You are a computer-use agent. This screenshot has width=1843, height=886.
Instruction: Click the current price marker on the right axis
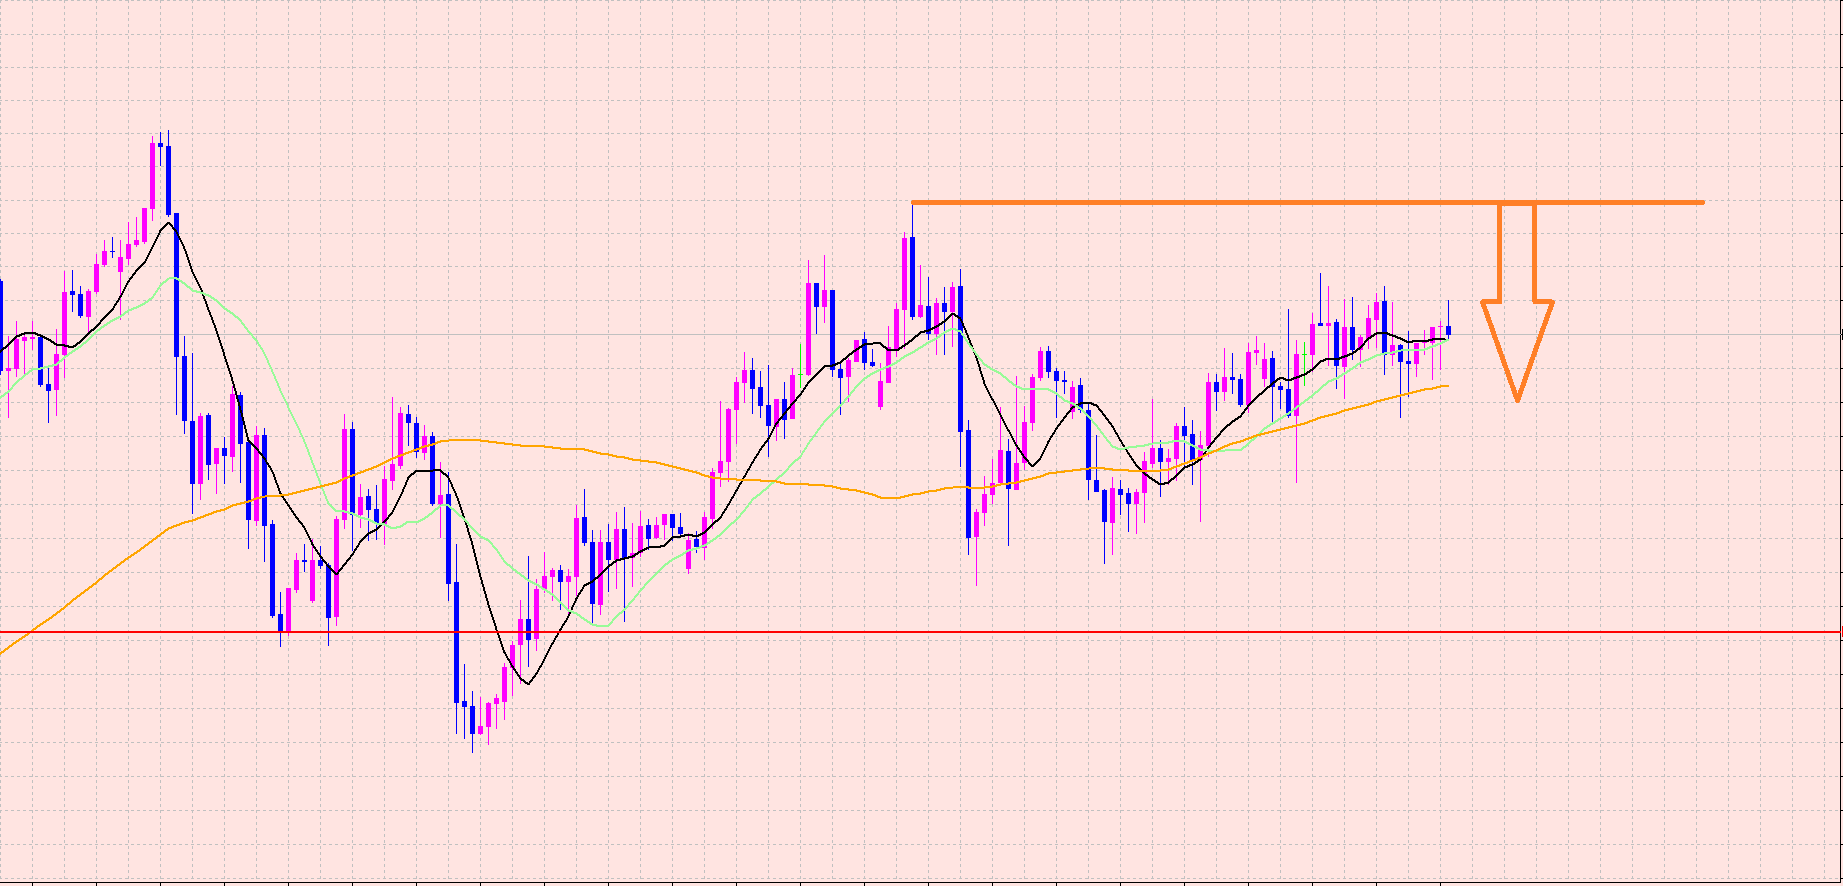click(1840, 334)
